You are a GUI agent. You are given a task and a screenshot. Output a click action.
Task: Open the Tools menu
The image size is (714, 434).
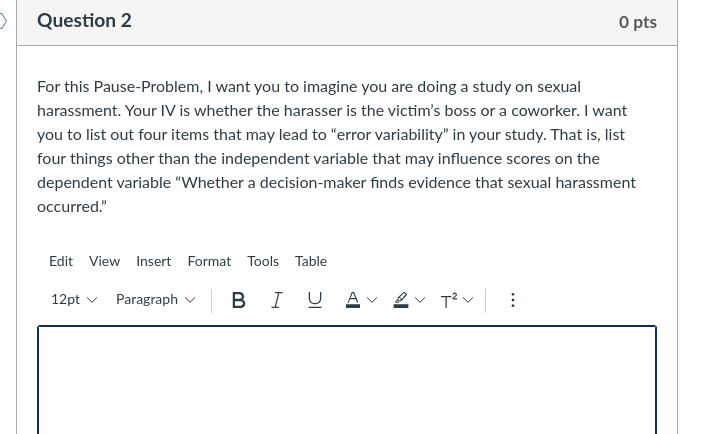[263, 261]
